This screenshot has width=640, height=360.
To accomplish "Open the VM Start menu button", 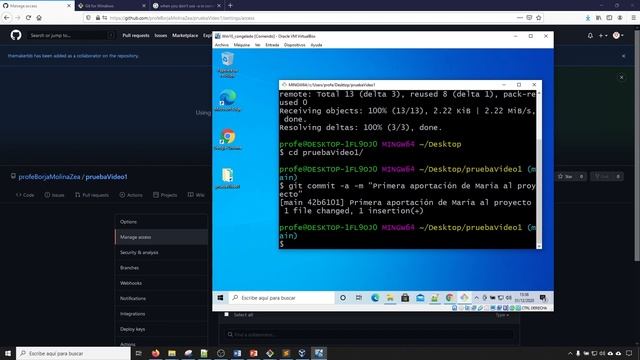I will coord(220,298).
